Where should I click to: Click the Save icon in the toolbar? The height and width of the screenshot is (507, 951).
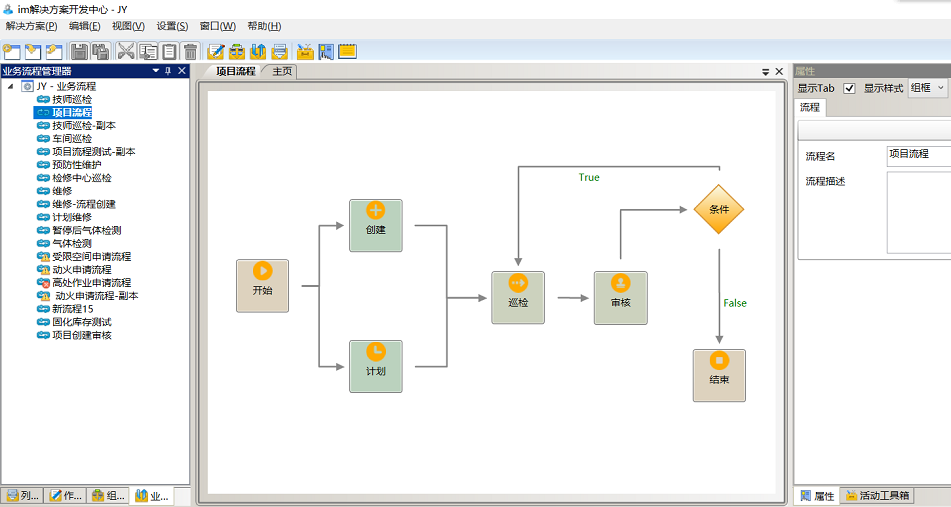pos(78,51)
